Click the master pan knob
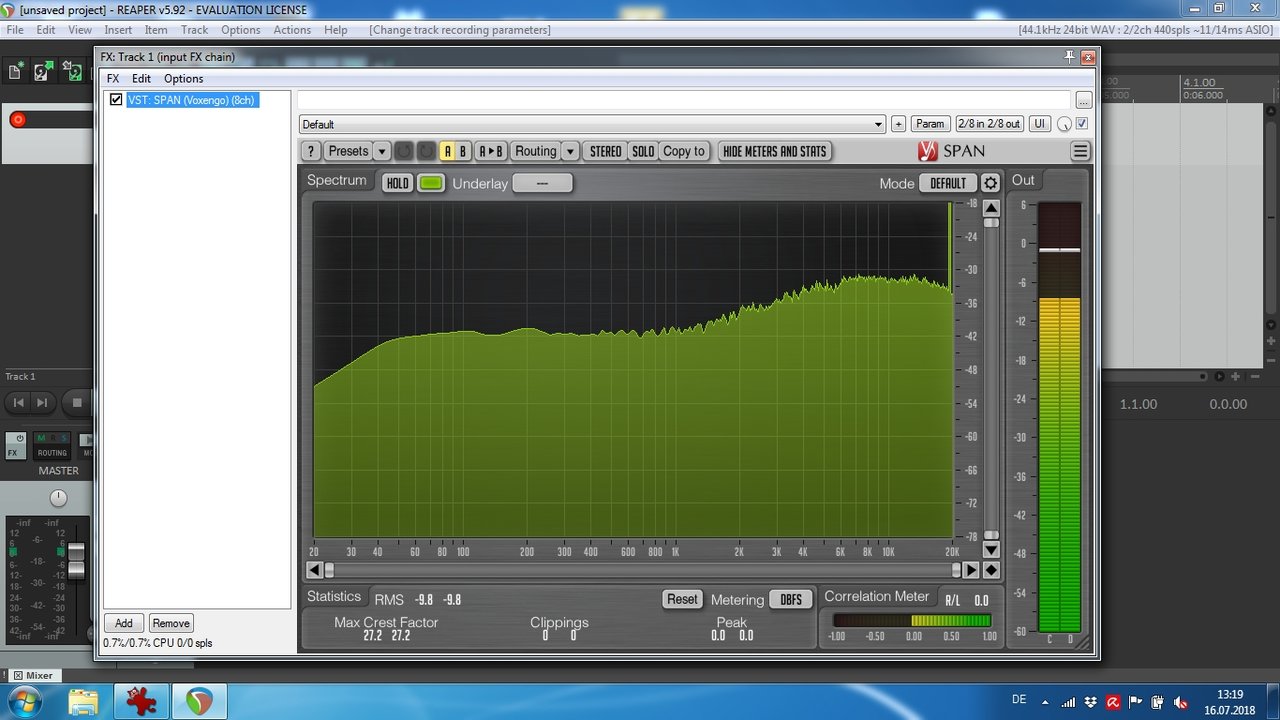The image size is (1280, 720). coord(59,498)
